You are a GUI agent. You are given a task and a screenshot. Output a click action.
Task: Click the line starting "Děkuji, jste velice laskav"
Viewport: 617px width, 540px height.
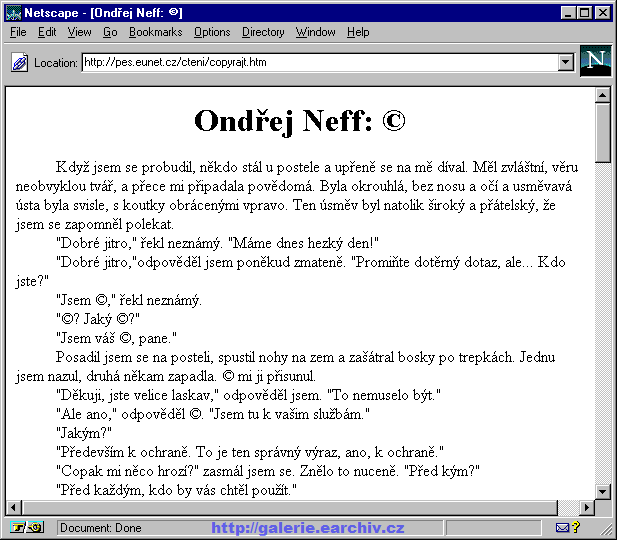tap(248, 395)
